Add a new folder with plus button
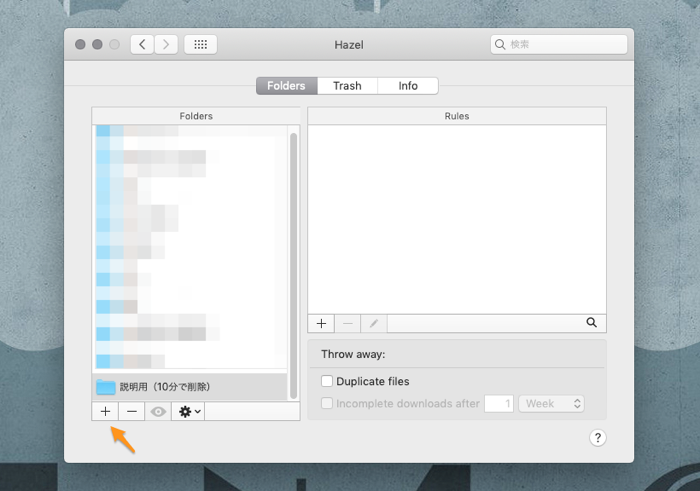 click(105, 411)
